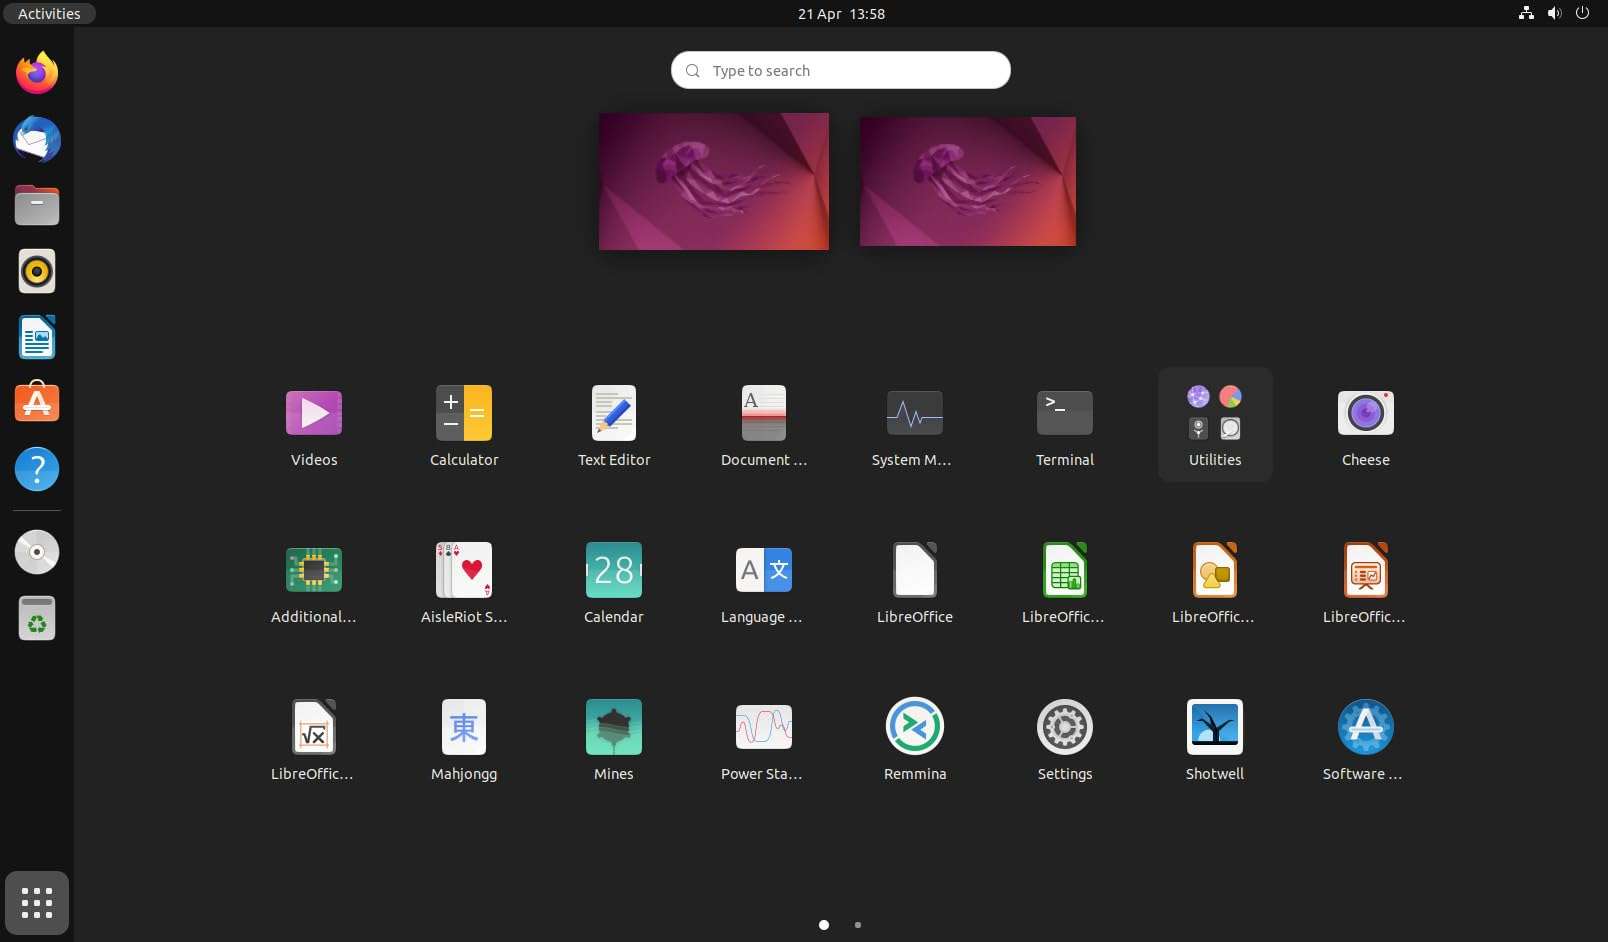Launch Thunderbird from the dock
The image size is (1608, 942).
click(36, 140)
